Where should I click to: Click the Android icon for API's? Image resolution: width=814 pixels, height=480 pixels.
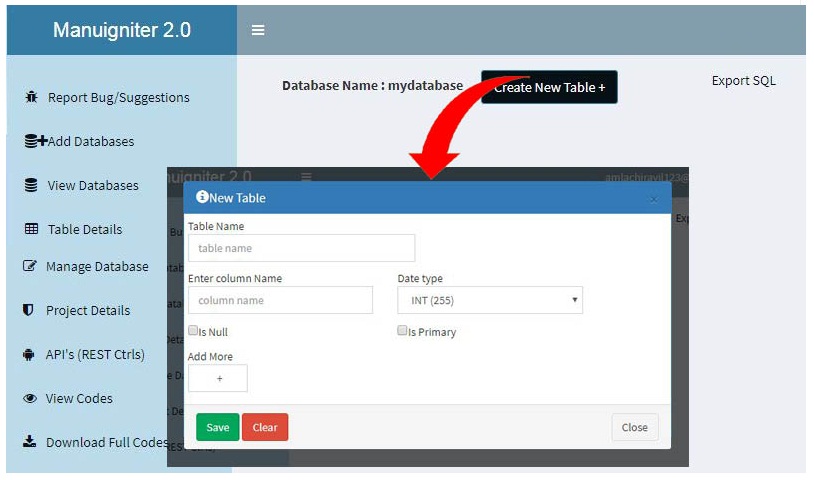tap(29, 354)
